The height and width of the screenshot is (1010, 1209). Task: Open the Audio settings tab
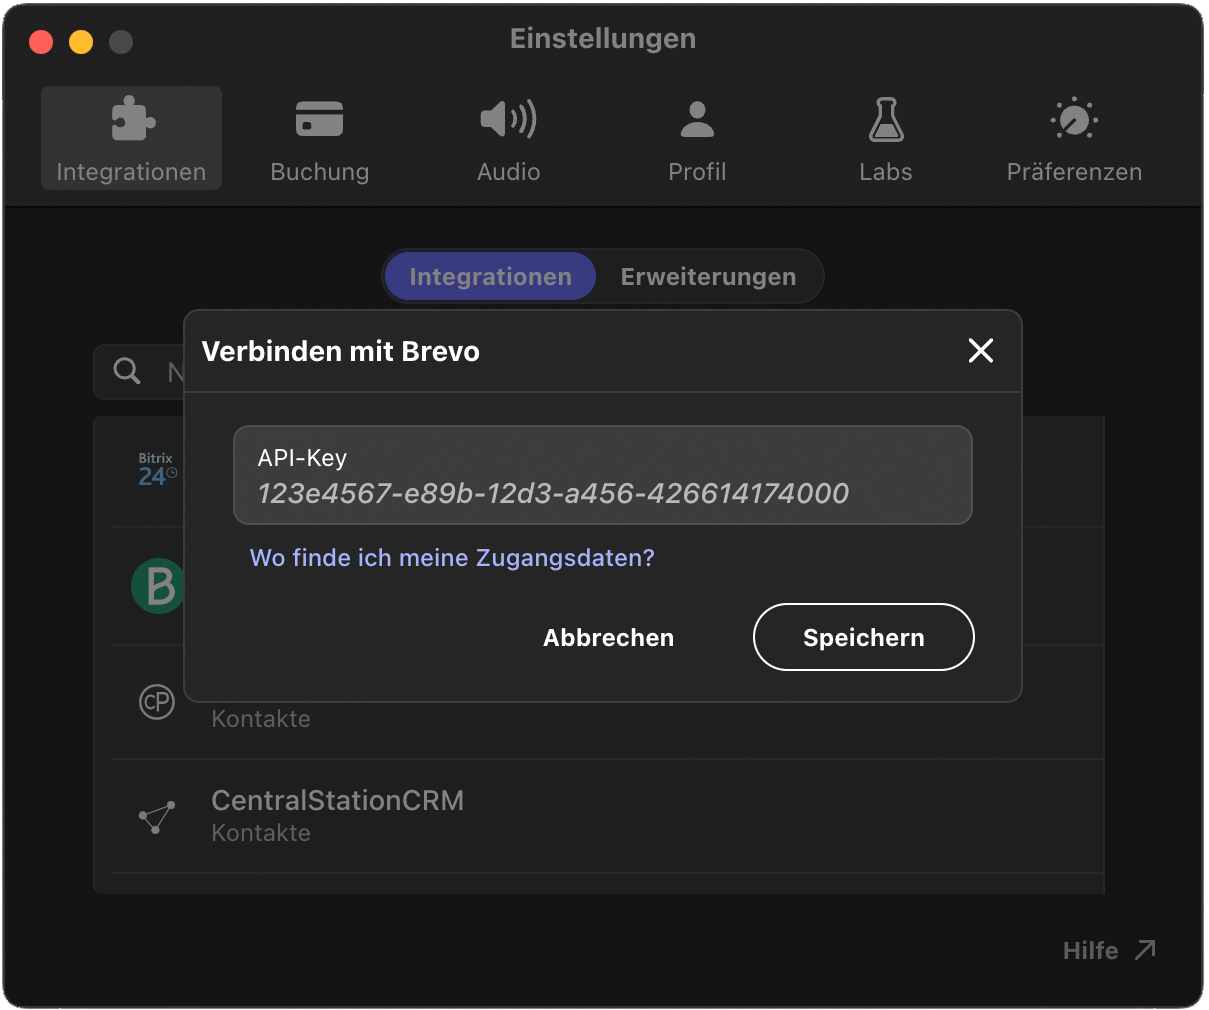(x=508, y=138)
